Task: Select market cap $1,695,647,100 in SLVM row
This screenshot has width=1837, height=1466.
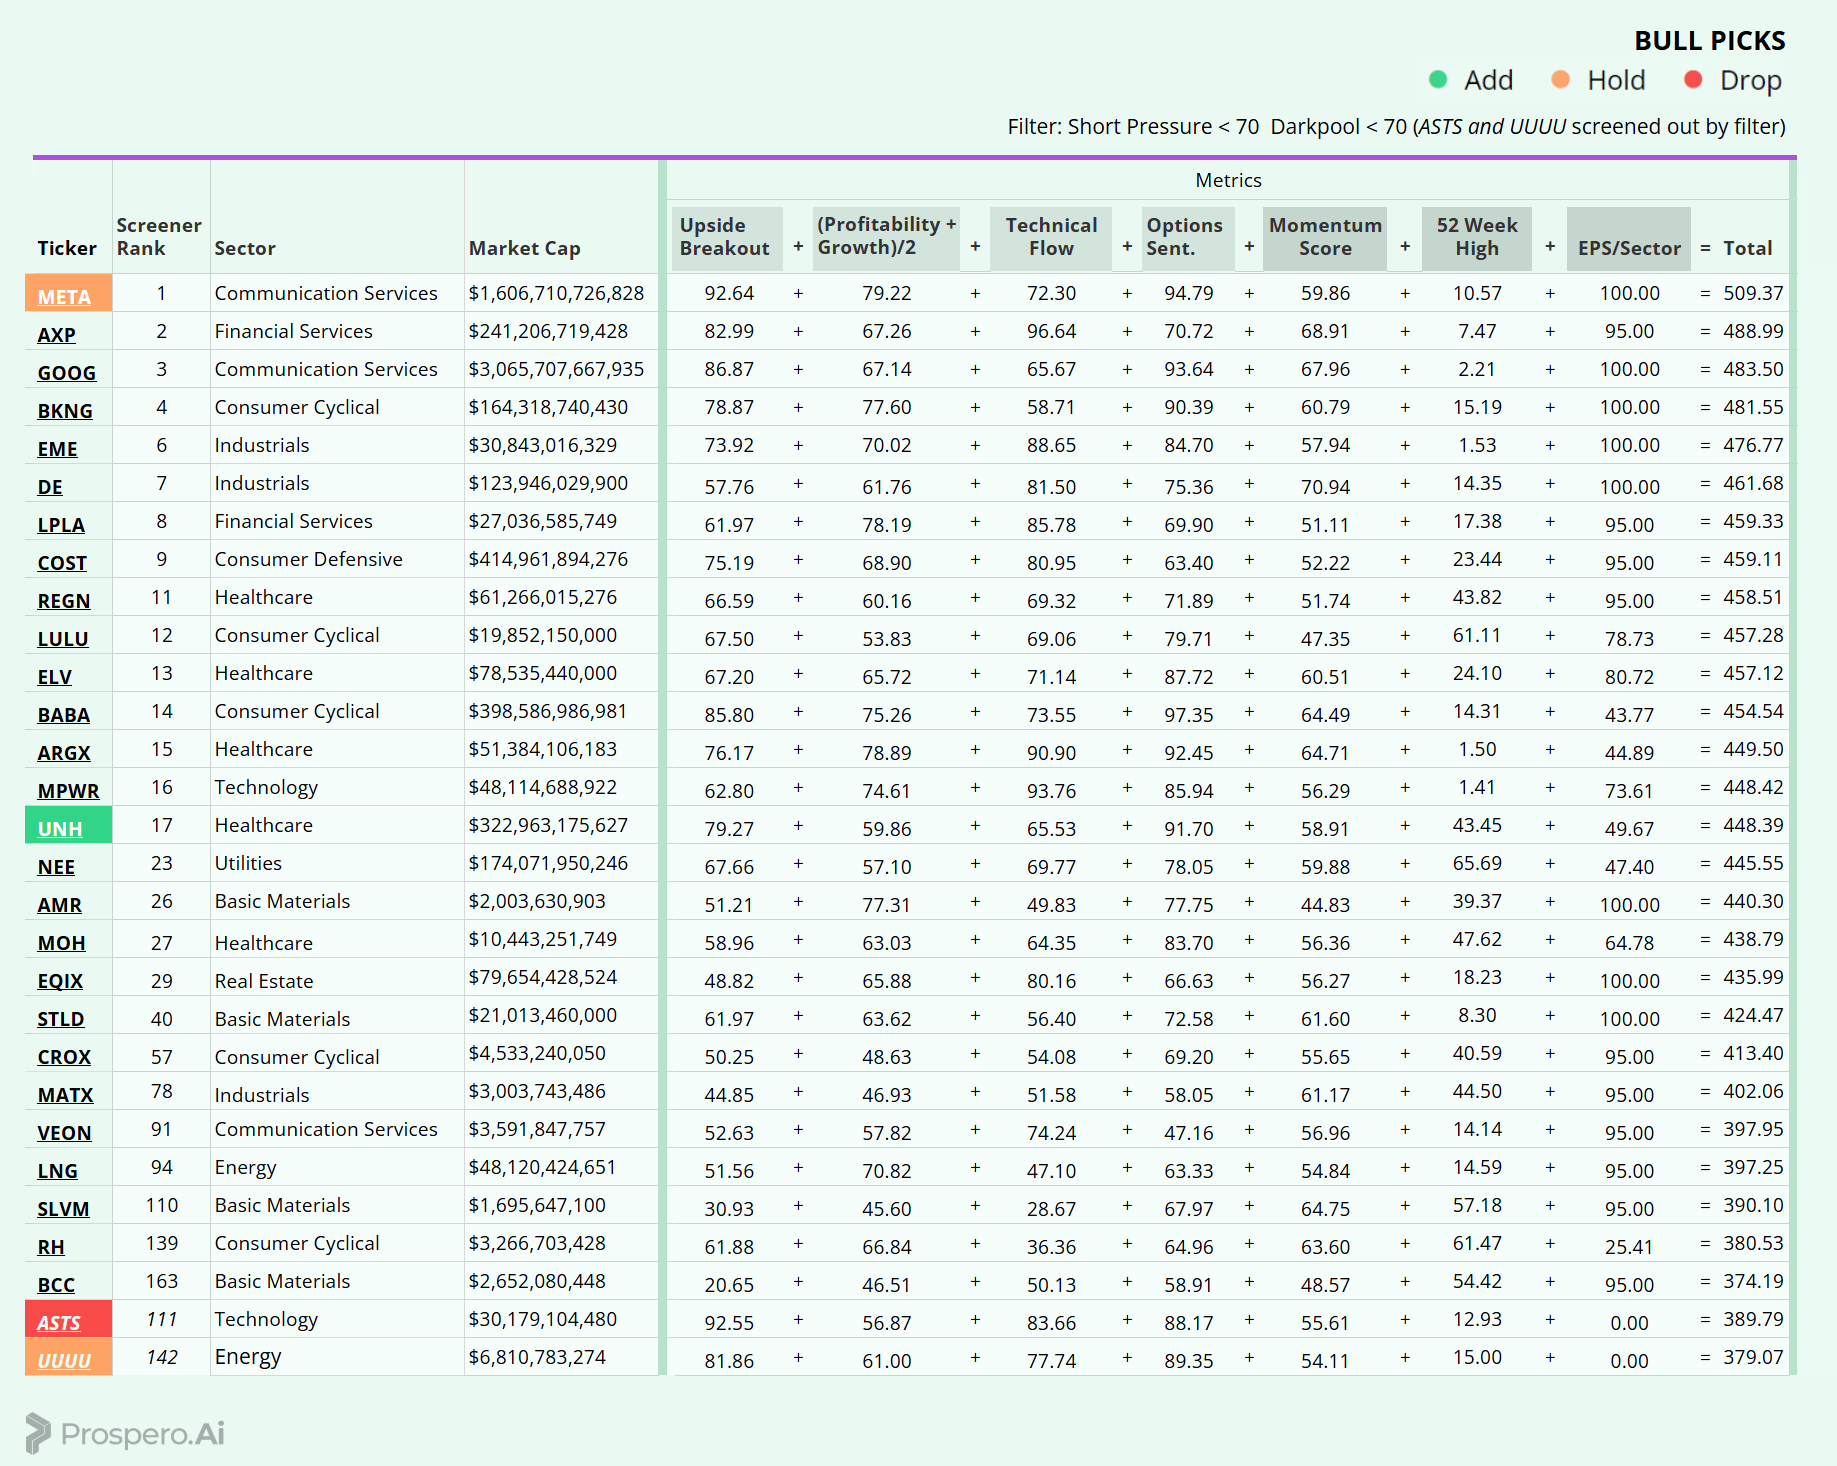Action: tap(537, 1205)
